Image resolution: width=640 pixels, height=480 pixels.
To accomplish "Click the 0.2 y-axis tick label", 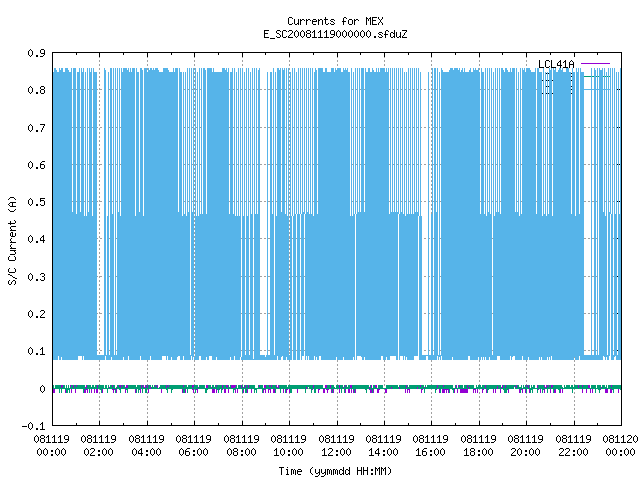I will click(36, 314).
